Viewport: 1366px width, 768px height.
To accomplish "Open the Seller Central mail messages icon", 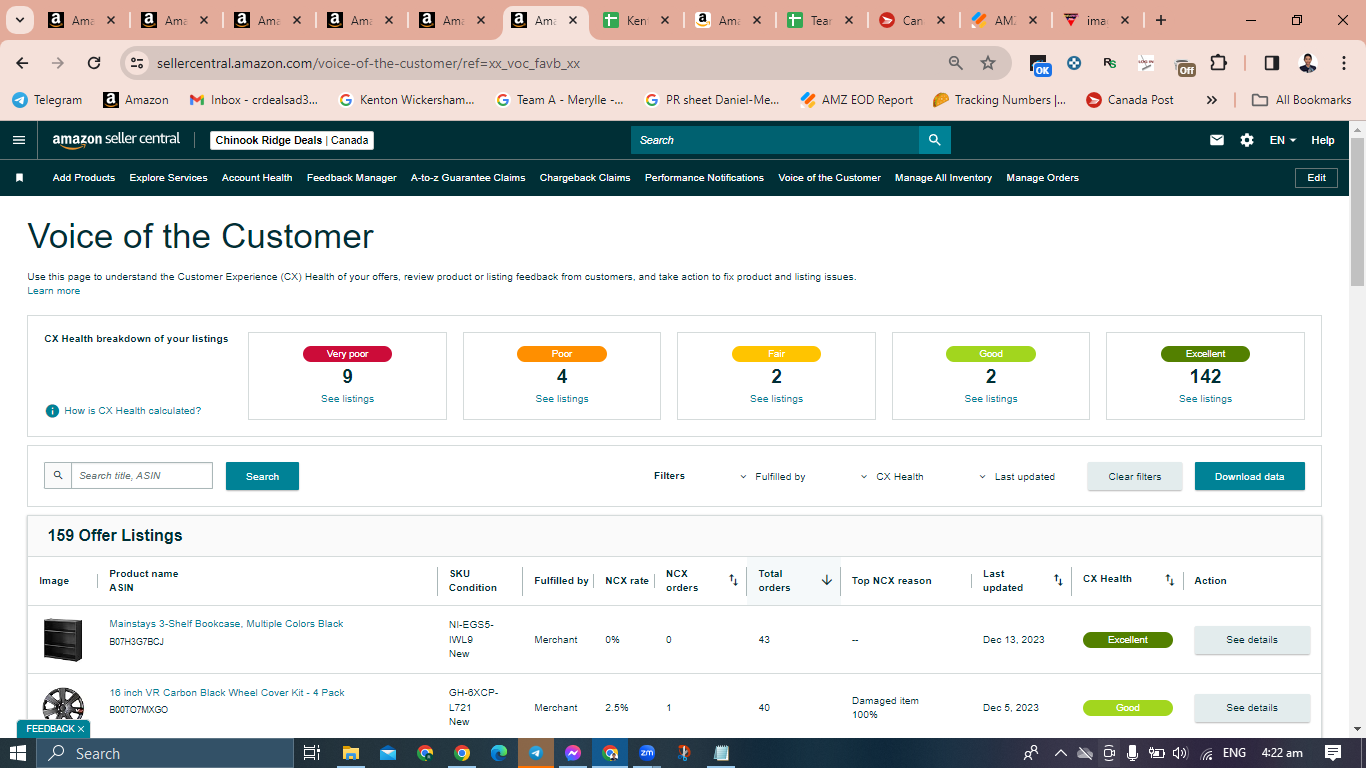I will pyautogui.click(x=1217, y=140).
